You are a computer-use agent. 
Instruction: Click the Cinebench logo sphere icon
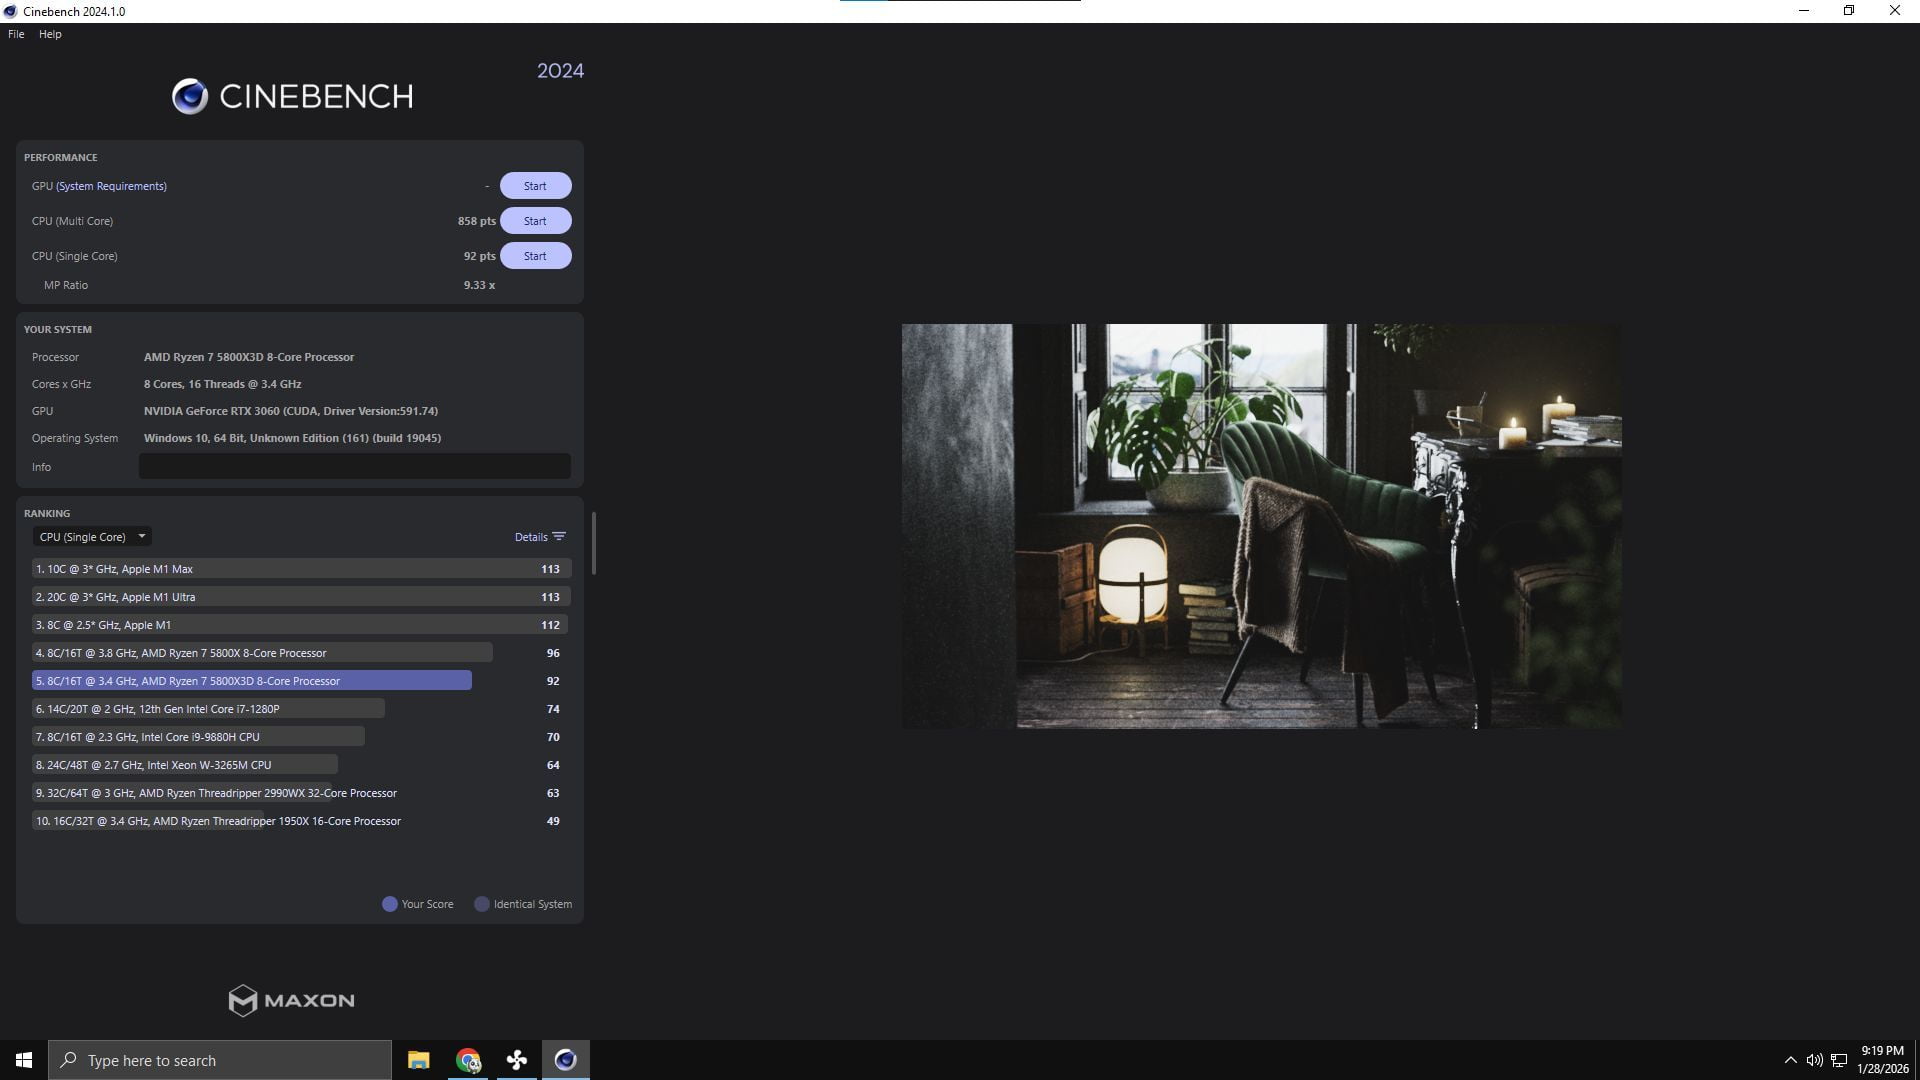[x=190, y=96]
